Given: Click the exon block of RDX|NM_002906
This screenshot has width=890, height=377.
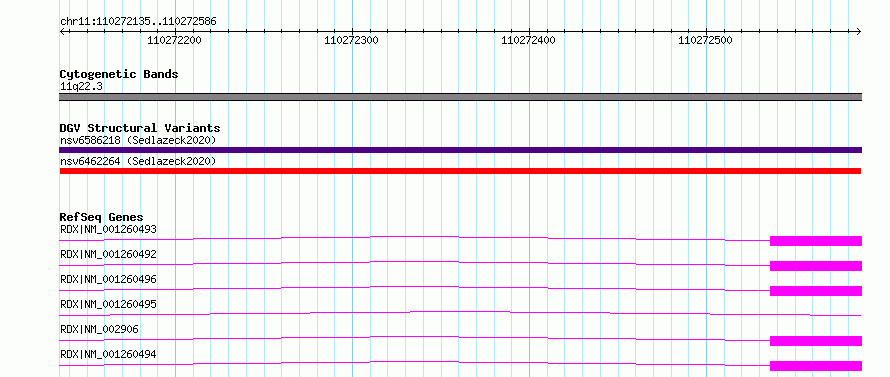Looking at the screenshot, I should (816, 341).
